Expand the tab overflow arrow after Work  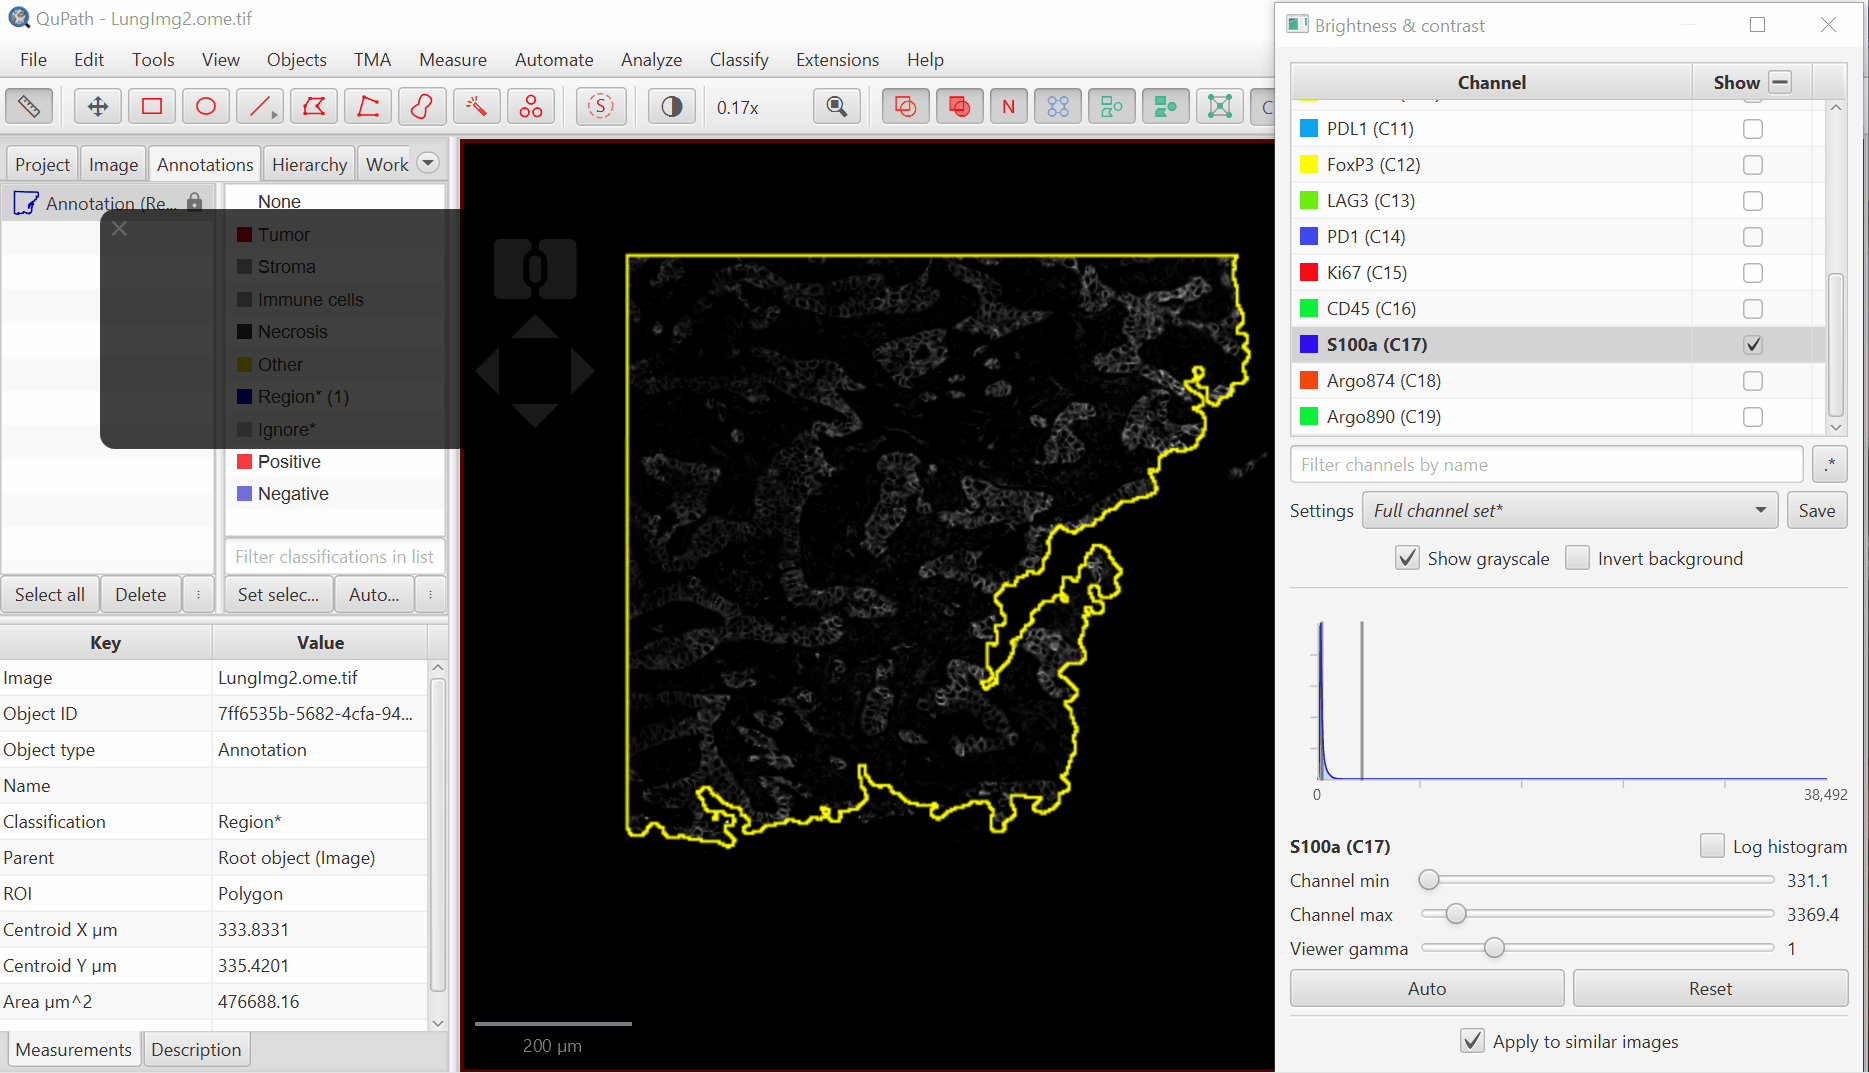(428, 163)
